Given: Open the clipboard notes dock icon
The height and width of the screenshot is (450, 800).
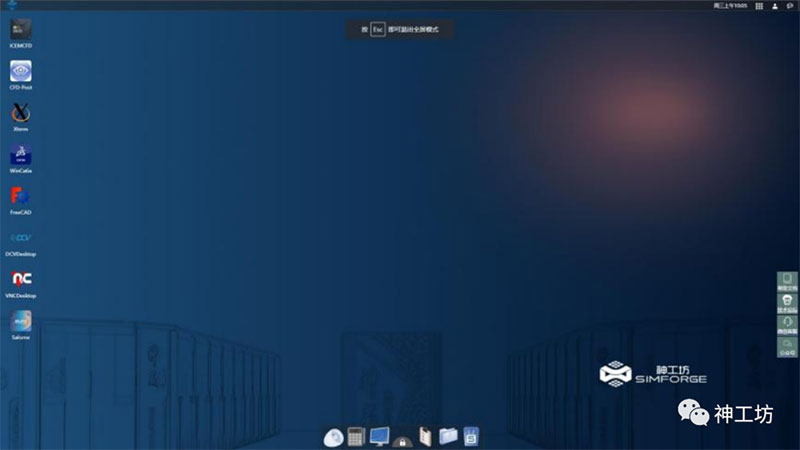Looking at the screenshot, I should tap(425, 436).
